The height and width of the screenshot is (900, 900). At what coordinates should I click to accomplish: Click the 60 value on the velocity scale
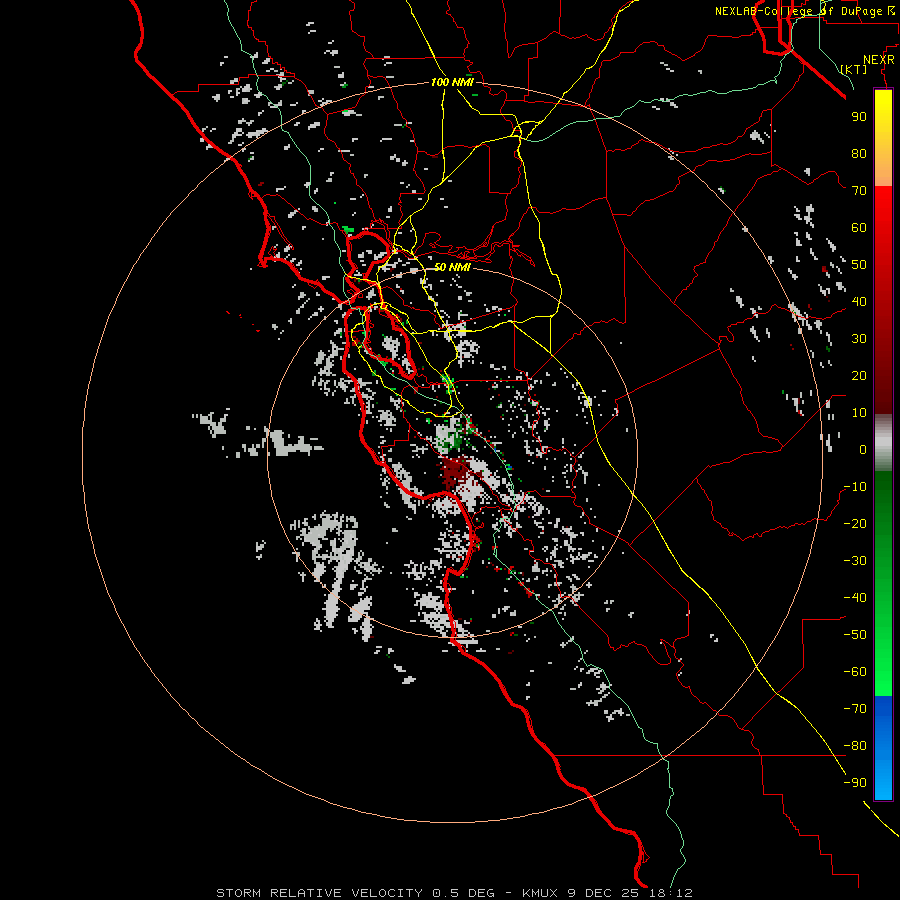click(x=859, y=228)
